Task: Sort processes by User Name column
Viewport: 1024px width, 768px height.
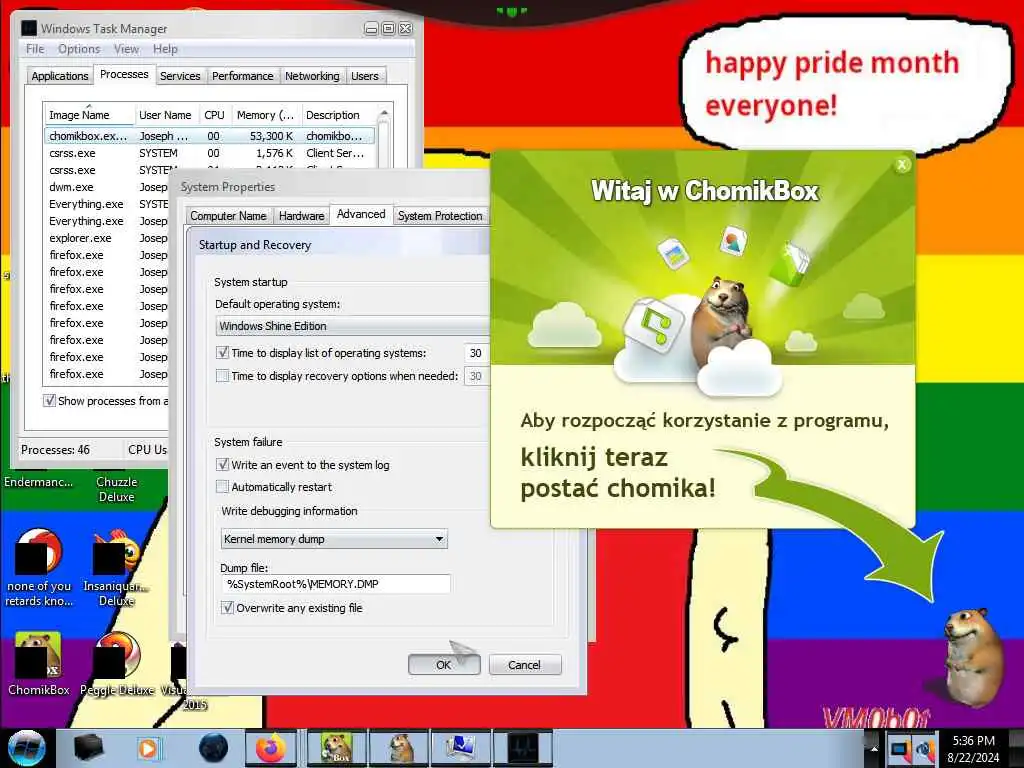Action: (165, 115)
